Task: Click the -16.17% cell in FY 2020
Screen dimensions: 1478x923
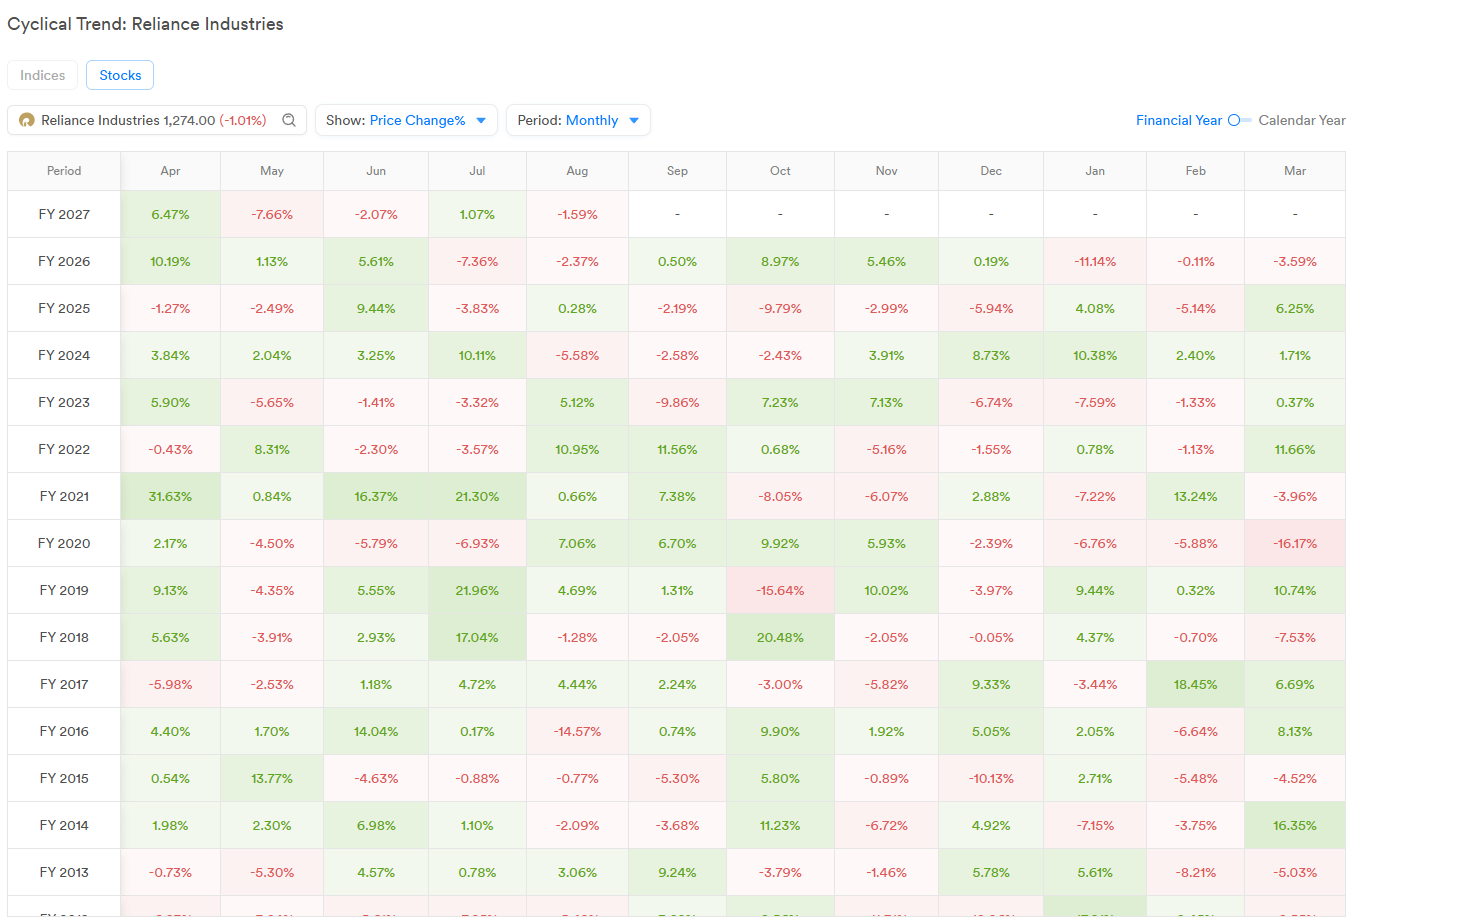Action: (x=1295, y=543)
